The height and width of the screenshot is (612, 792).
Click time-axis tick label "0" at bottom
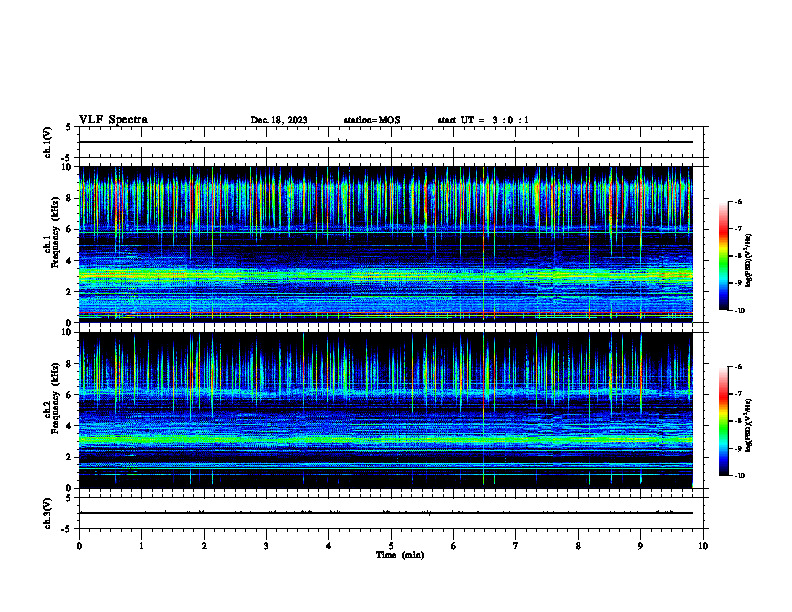tap(79, 546)
